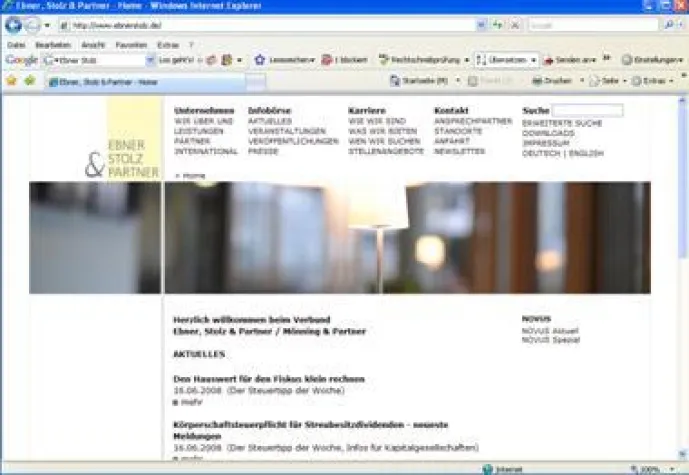Open NEWSLETTER link
Image resolution: width=689 pixels, height=475 pixels.
coord(460,152)
